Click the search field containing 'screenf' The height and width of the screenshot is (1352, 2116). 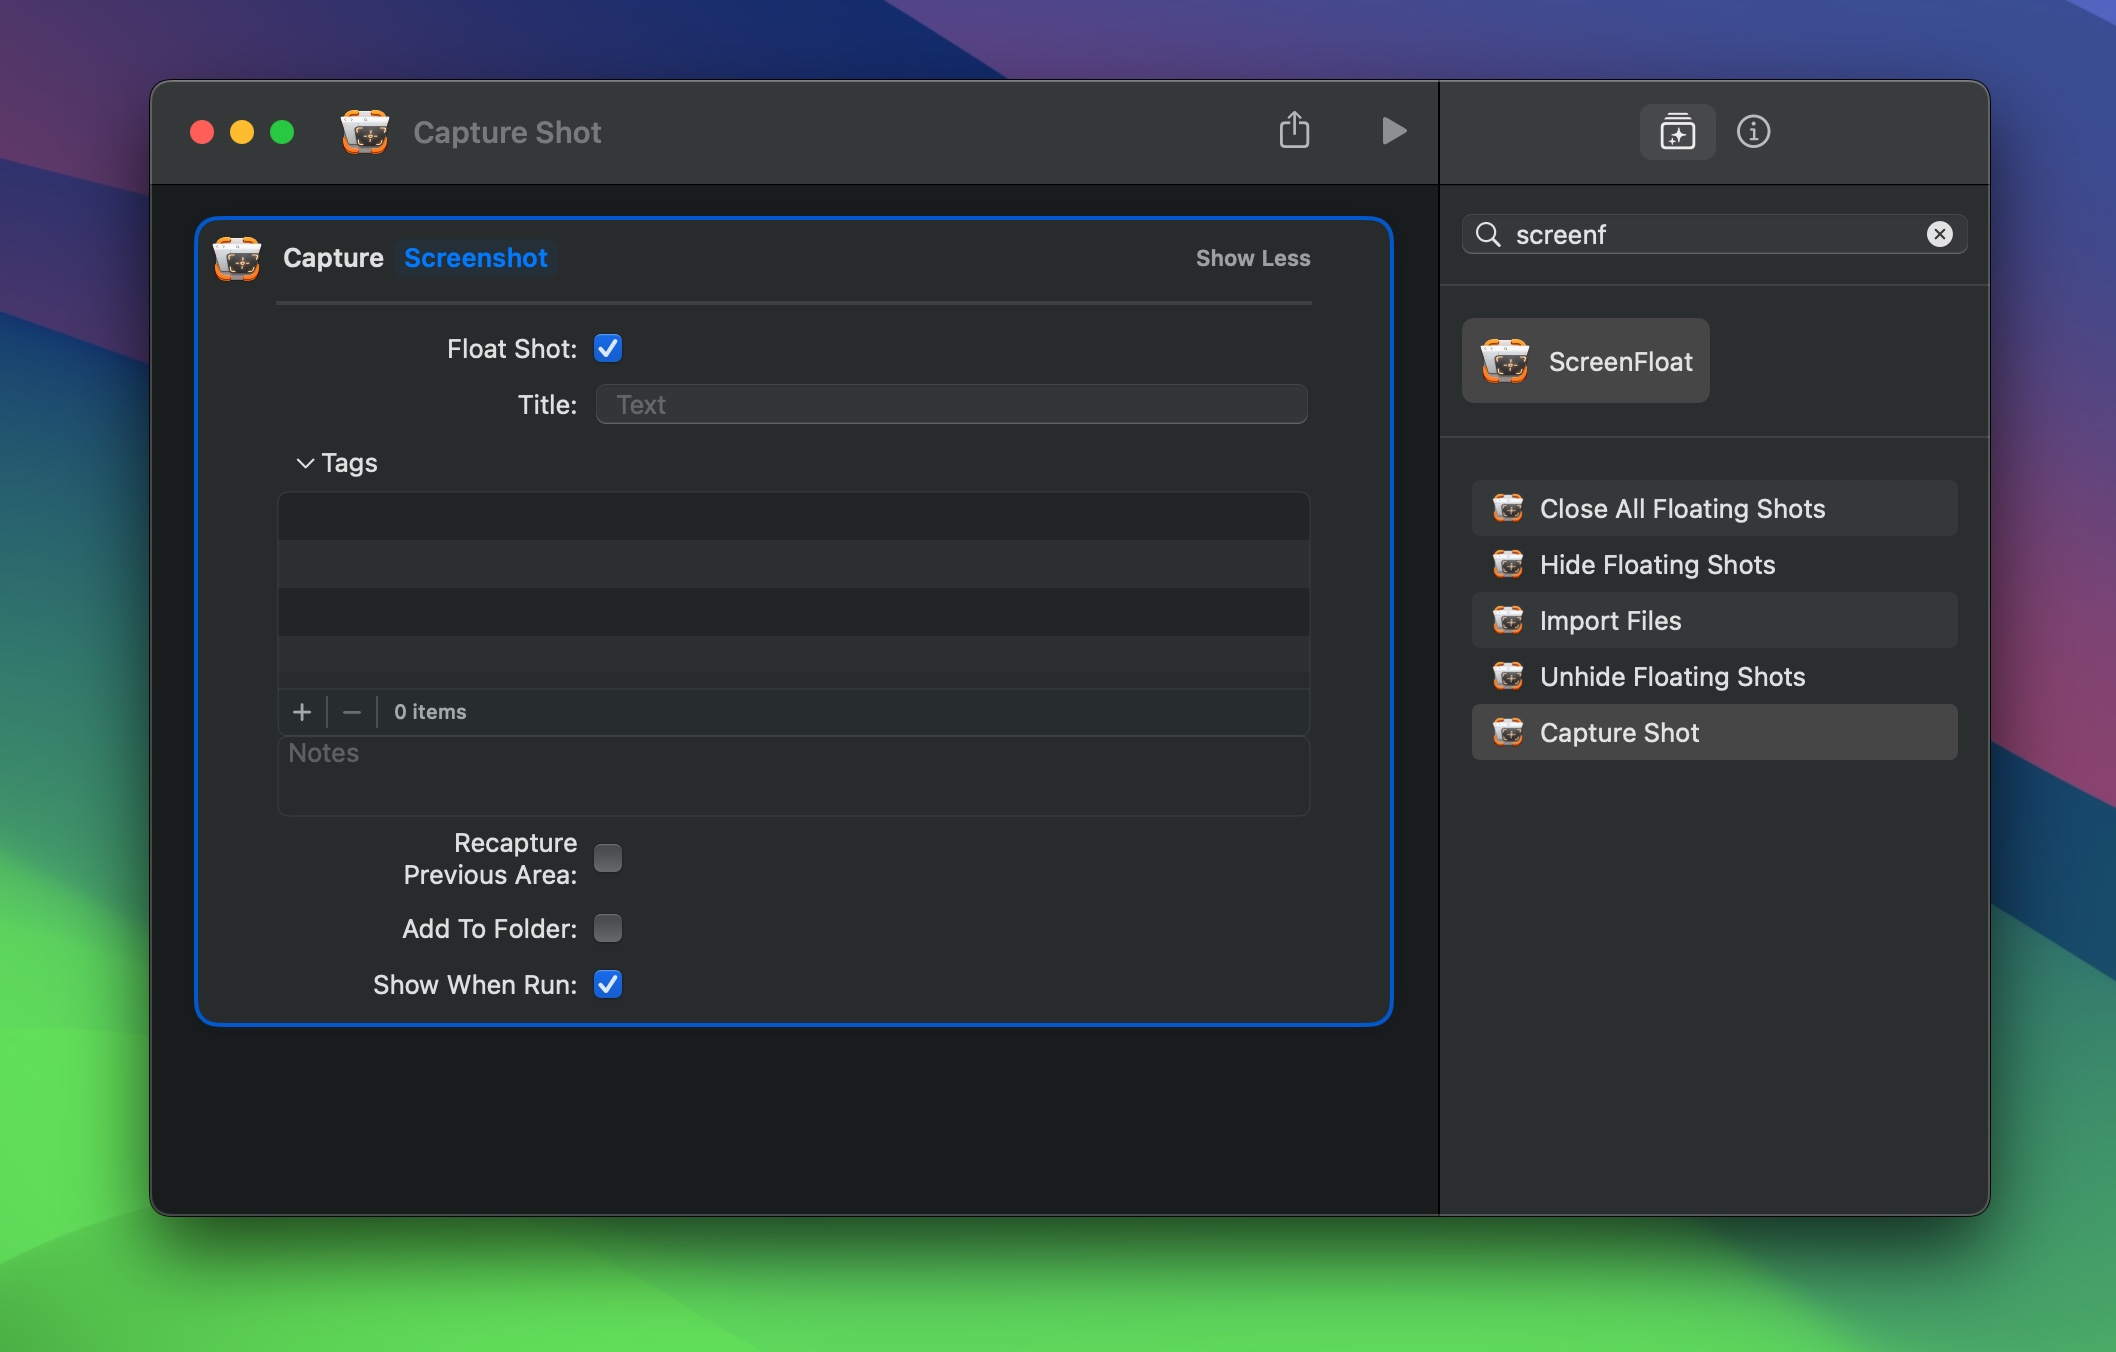pyautogui.click(x=1714, y=234)
